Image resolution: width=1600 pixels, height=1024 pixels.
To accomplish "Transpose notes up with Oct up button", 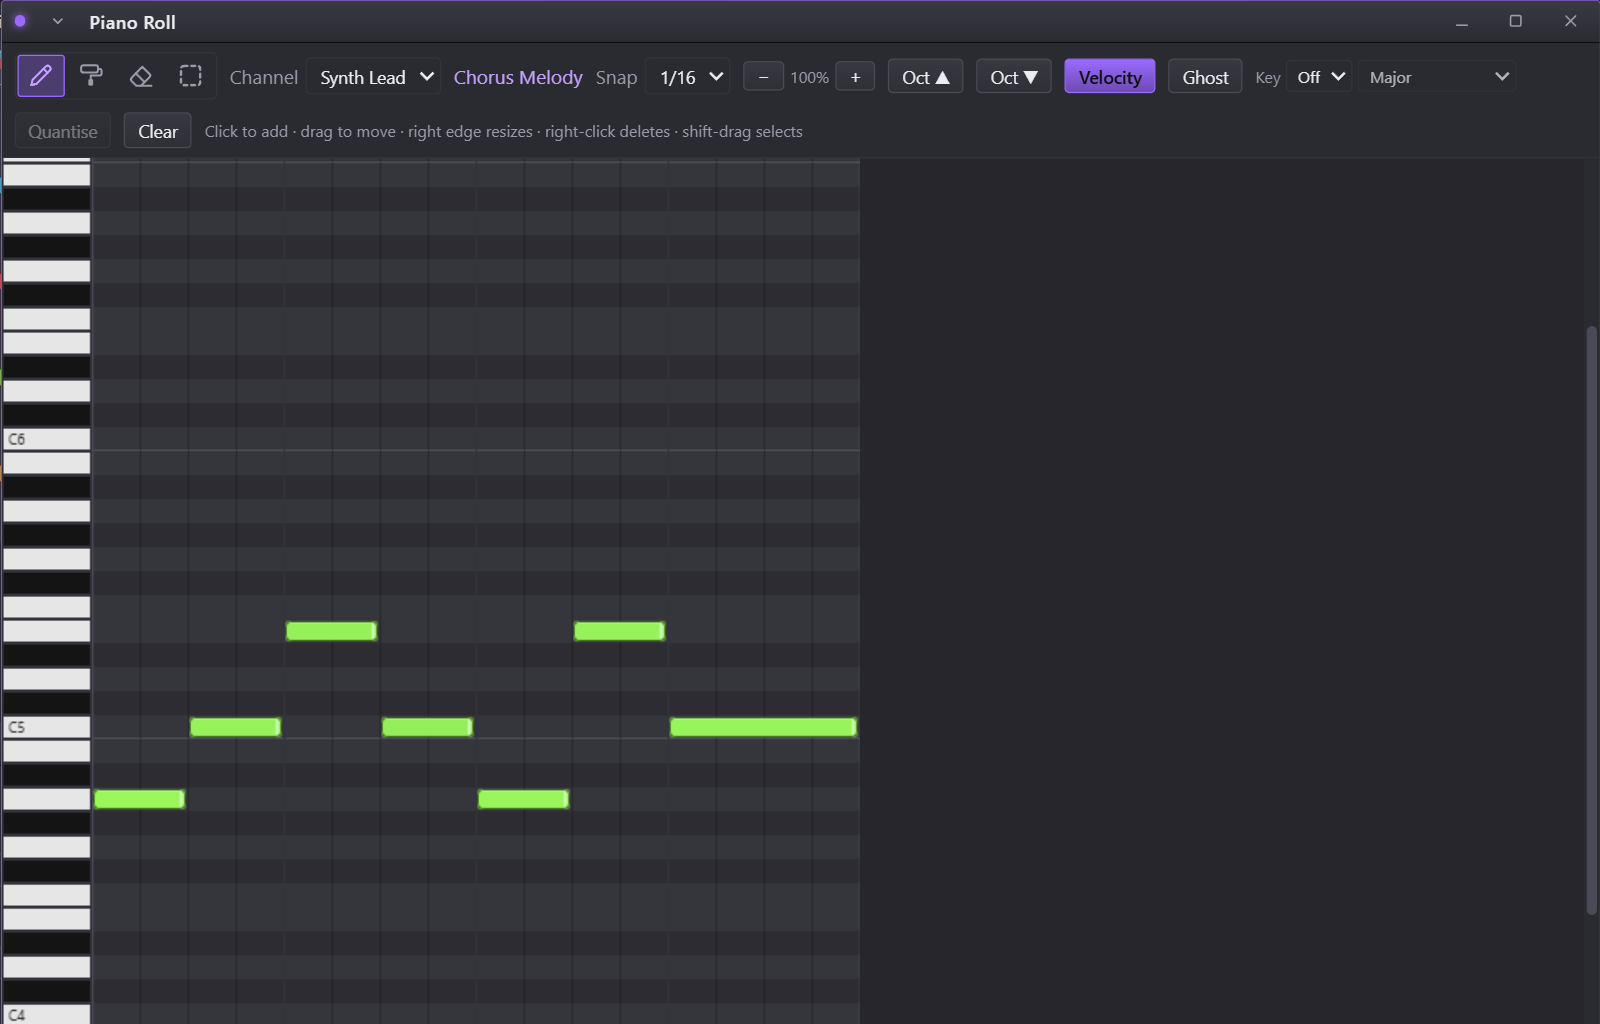I will [925, 77].
